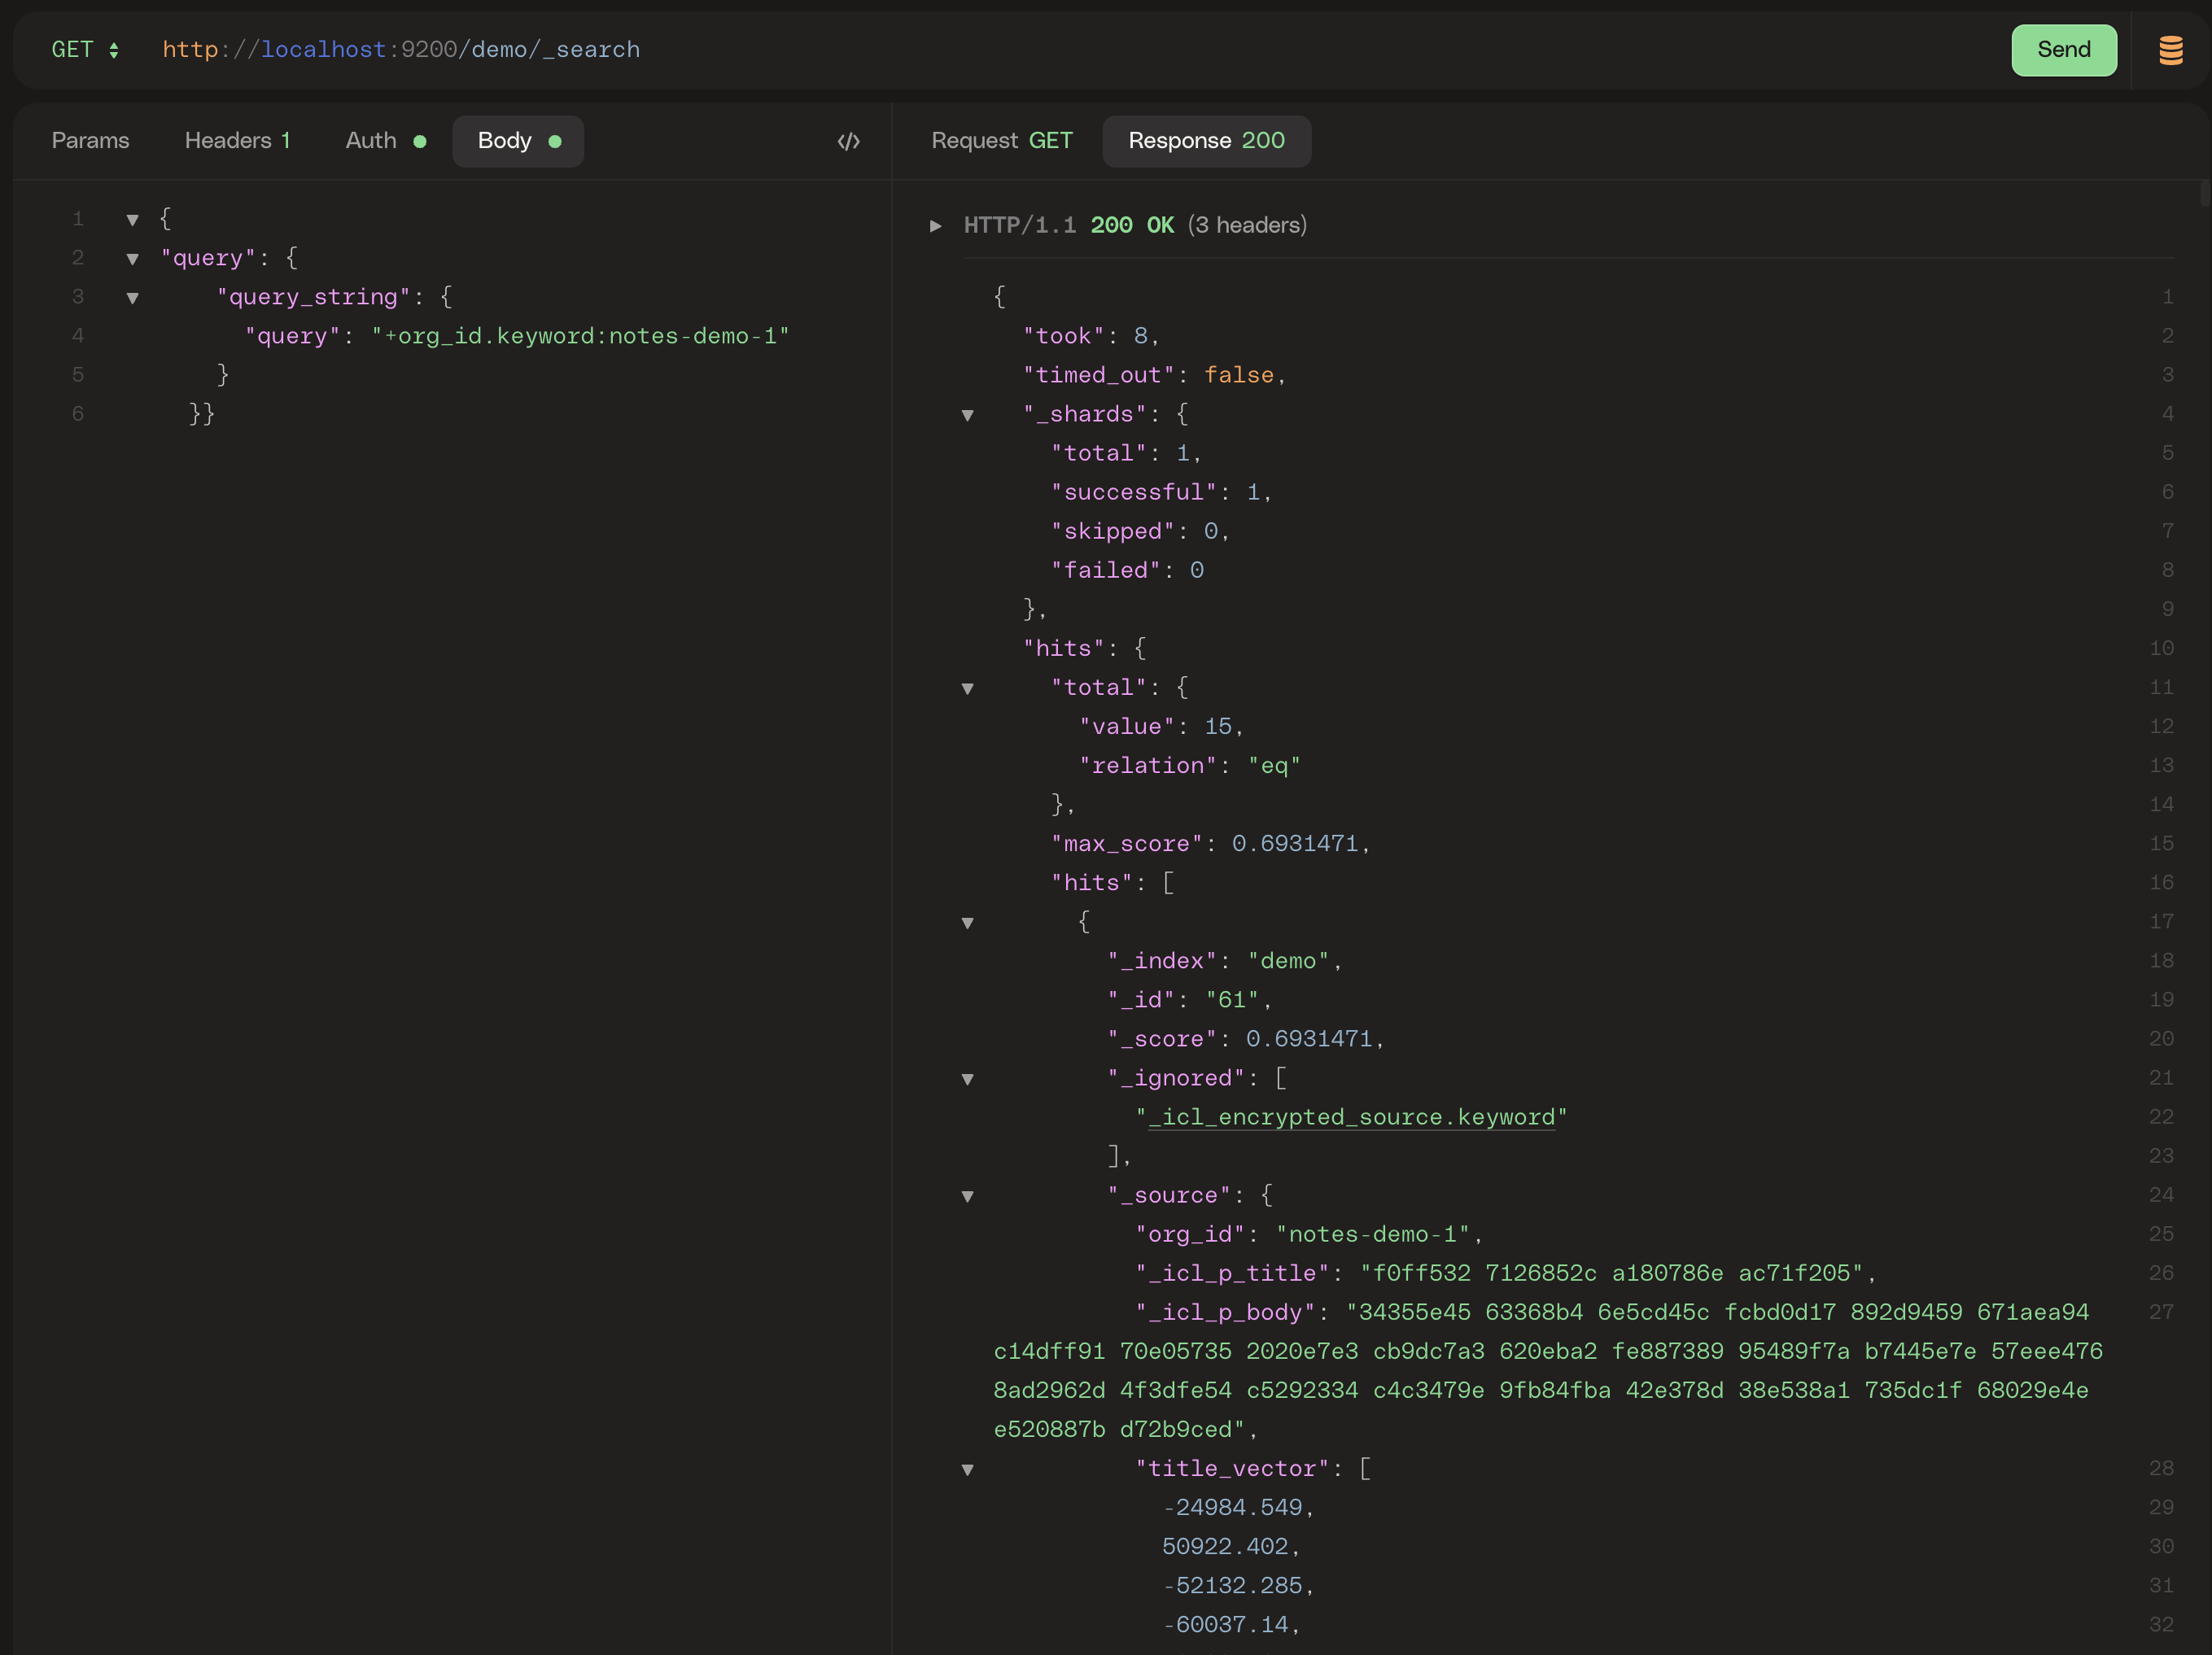Image resolution: width=2212 pixels, height=1655 pixels.
Task: Click the orange database stack icon
Action: click(2170, 50)
